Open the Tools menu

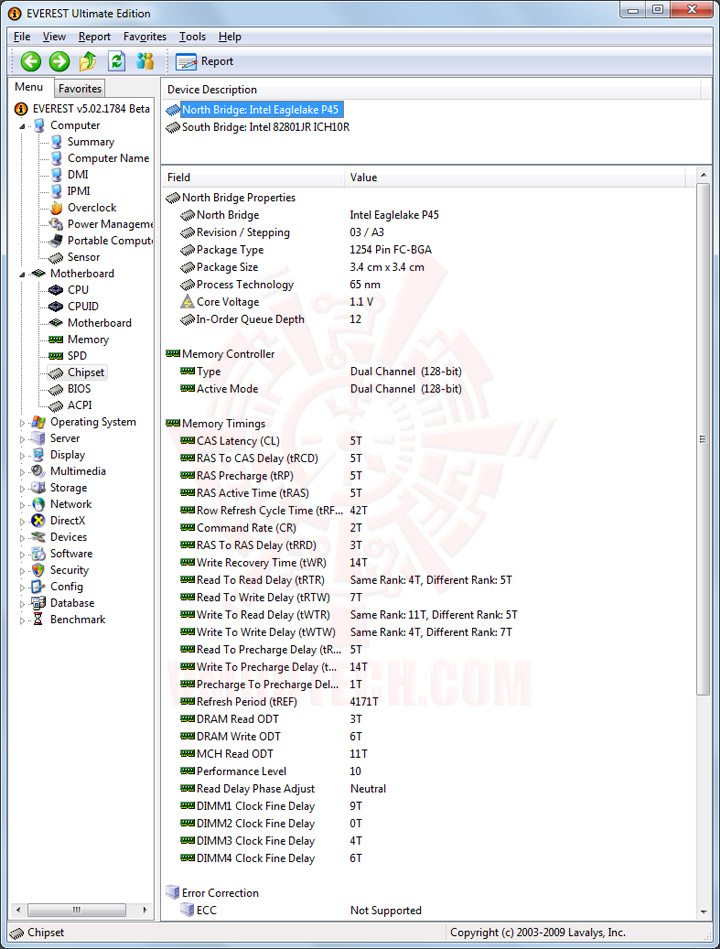pos(192,36)
